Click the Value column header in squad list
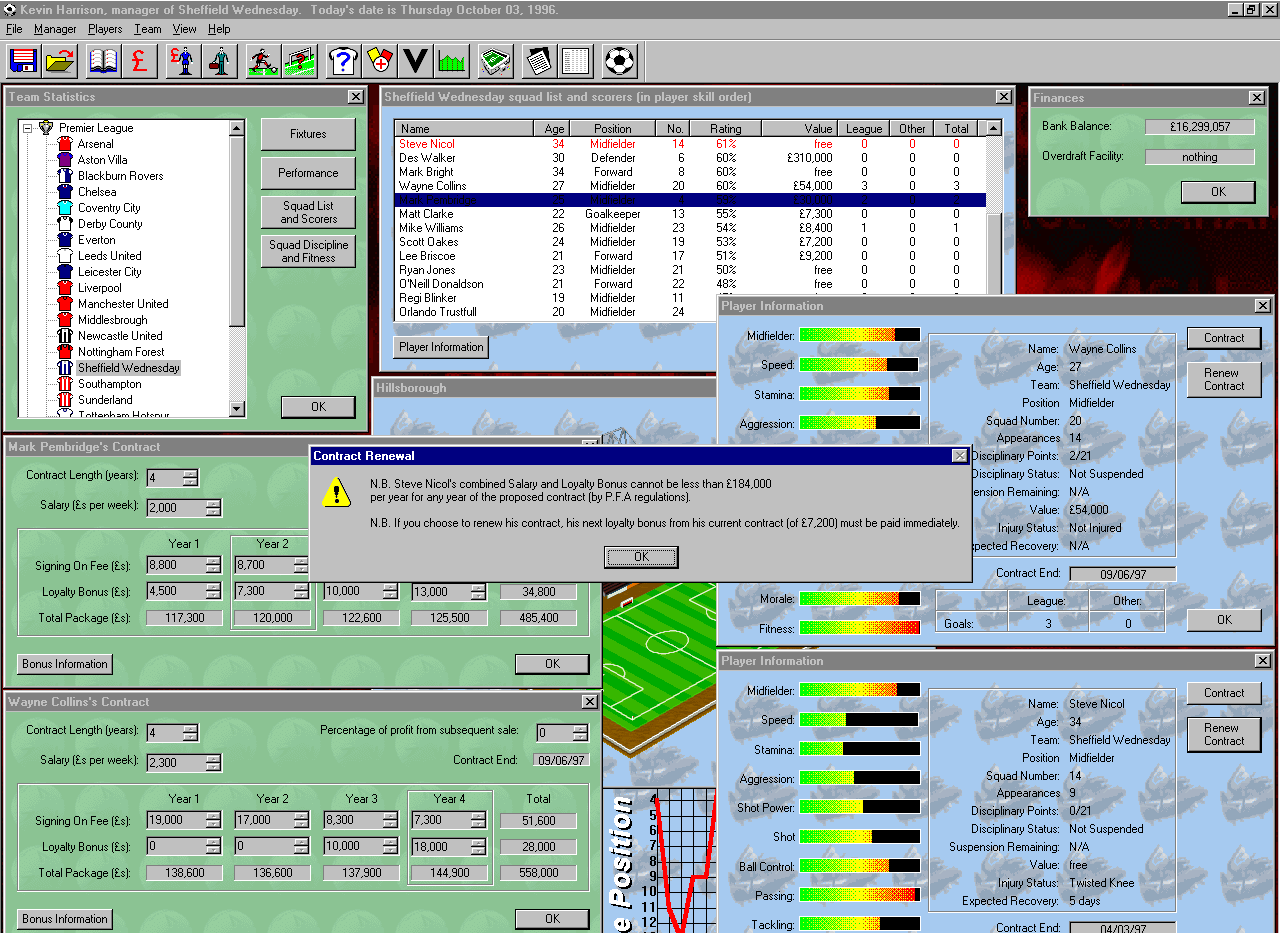 pos(798,129)
